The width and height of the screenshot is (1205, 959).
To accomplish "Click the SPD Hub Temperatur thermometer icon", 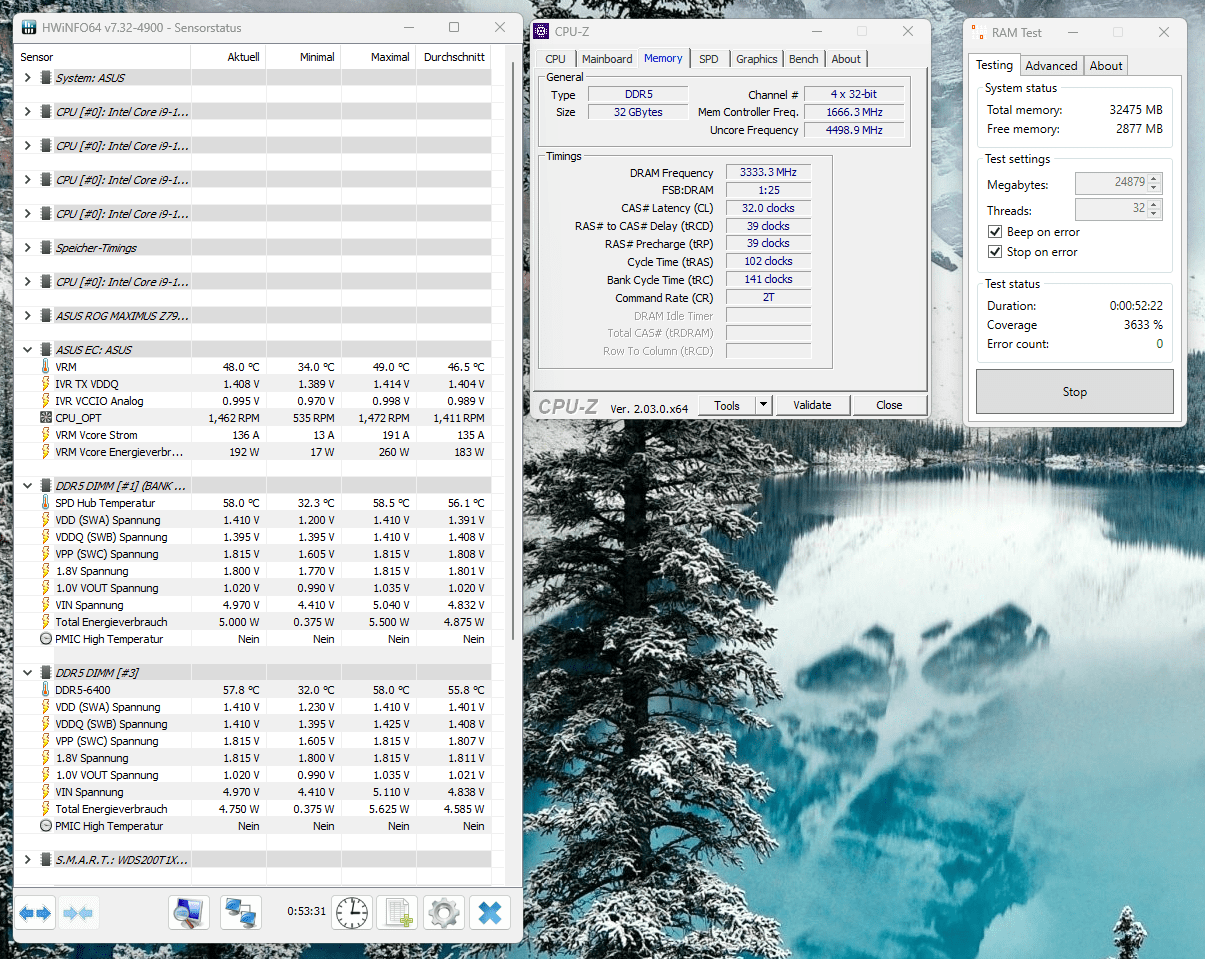I will tap(46, 503).
